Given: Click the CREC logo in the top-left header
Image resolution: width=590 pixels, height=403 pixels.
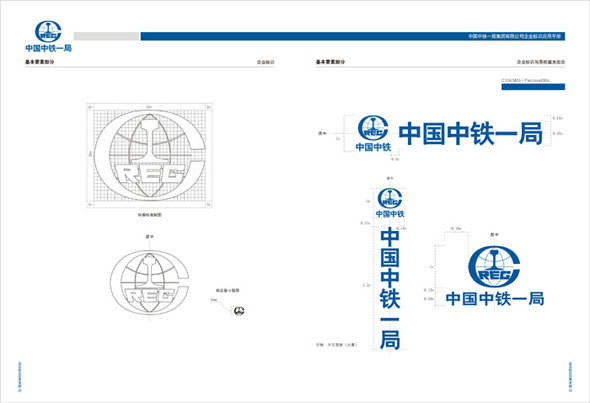Looking at the screenshot, I should coord(48,32).
